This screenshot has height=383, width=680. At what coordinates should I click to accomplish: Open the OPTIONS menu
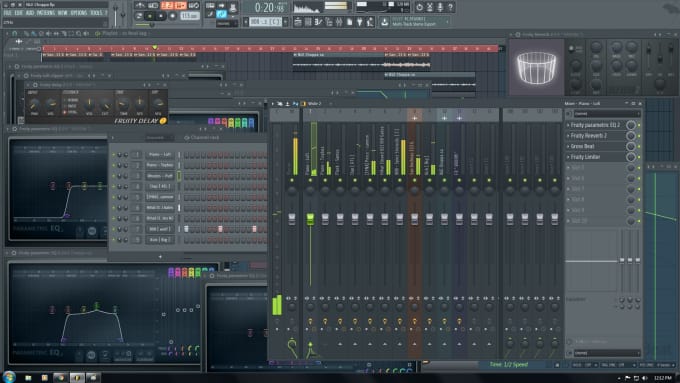pos(78,13)
